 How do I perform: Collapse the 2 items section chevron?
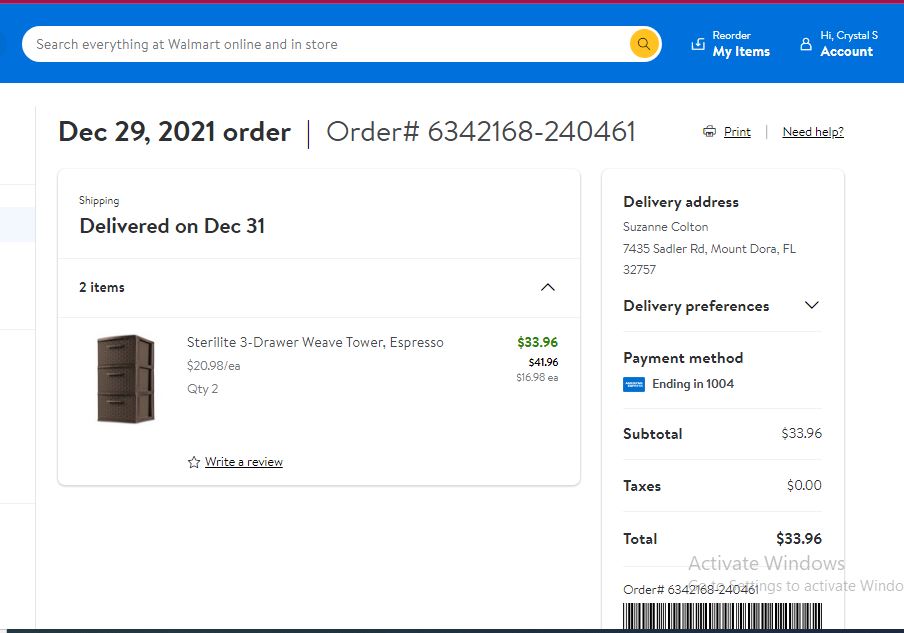tap(548, 287)
